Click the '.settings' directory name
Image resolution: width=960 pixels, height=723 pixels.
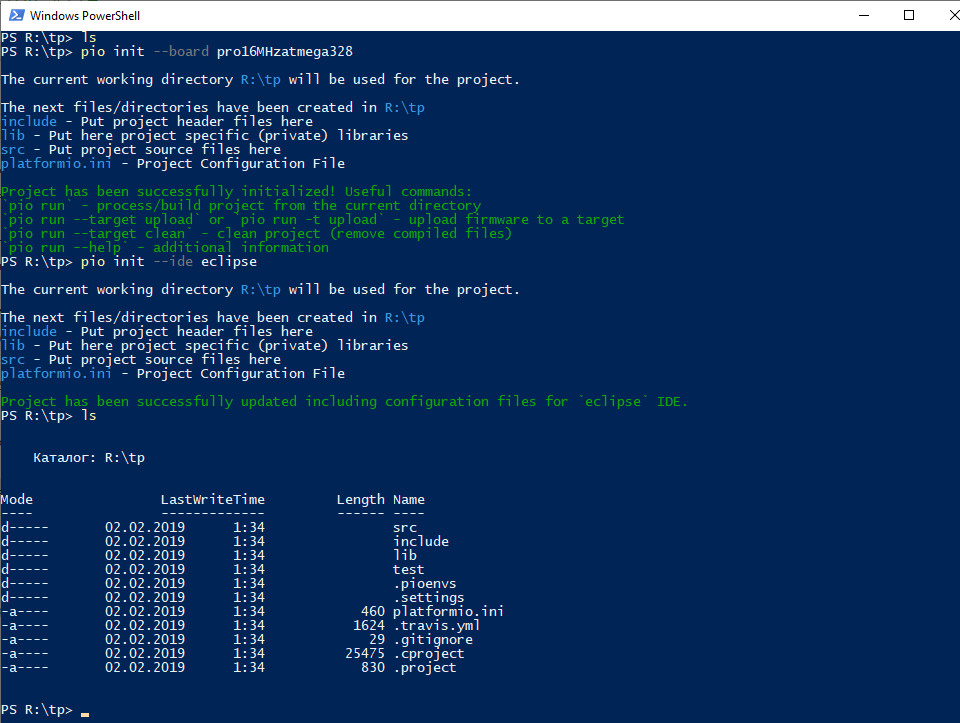(429, 598)
